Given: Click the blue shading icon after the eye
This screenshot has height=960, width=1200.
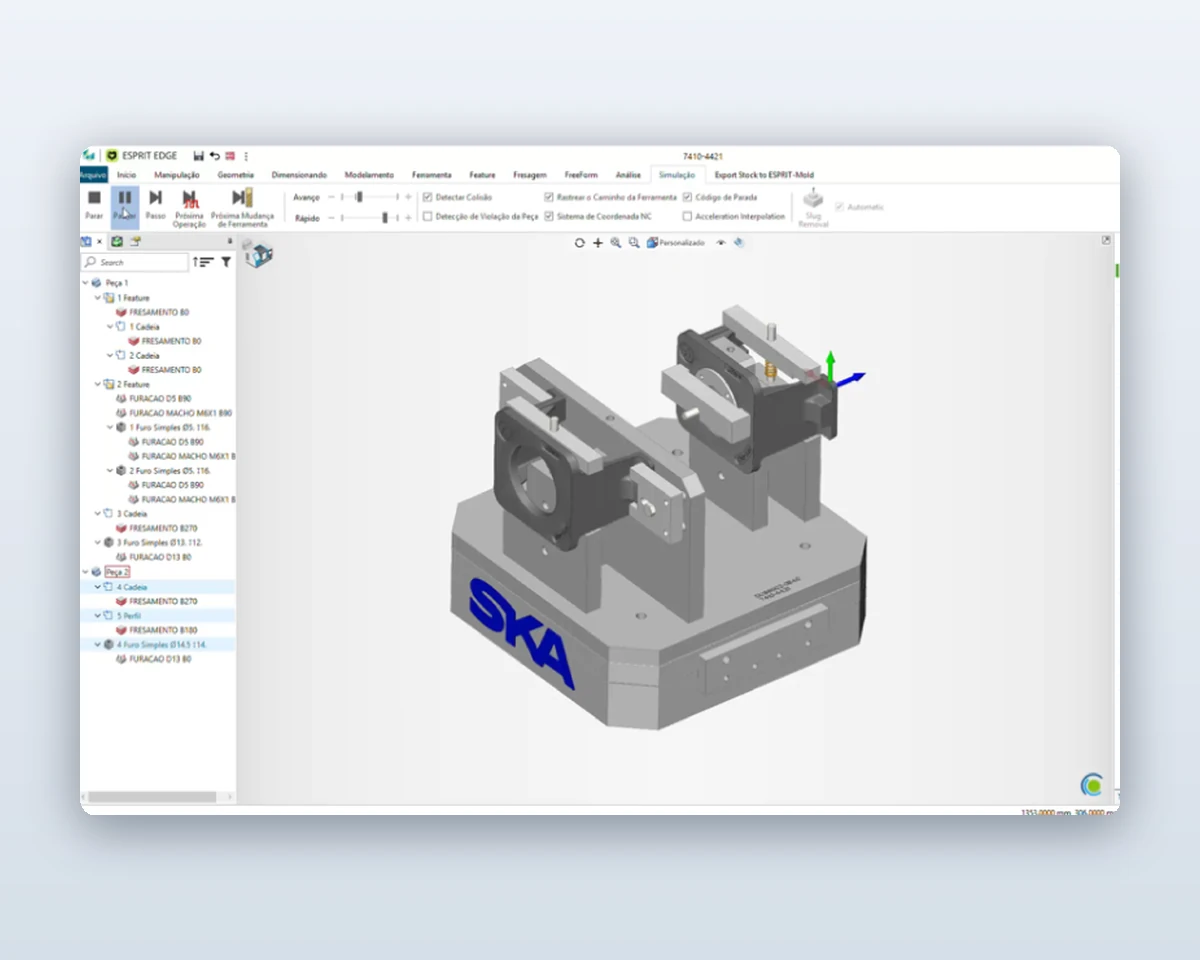Looking at the screenshot, I should coord(738,243).
